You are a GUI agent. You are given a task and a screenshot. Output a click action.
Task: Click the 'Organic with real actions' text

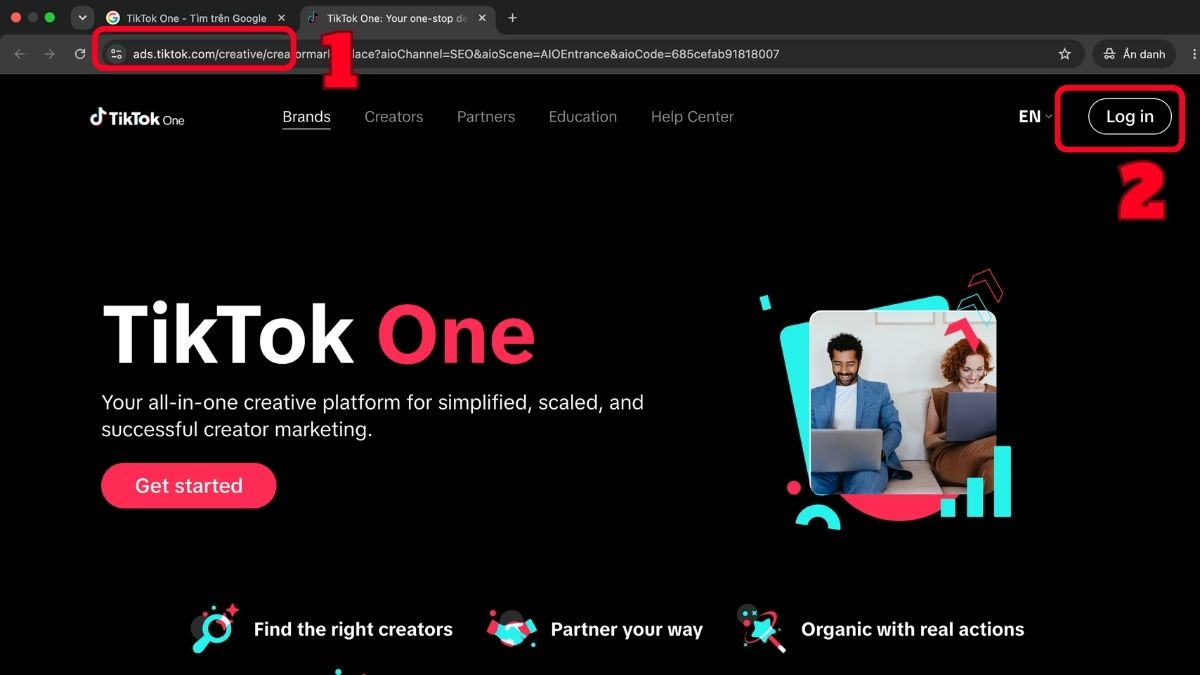913,629
